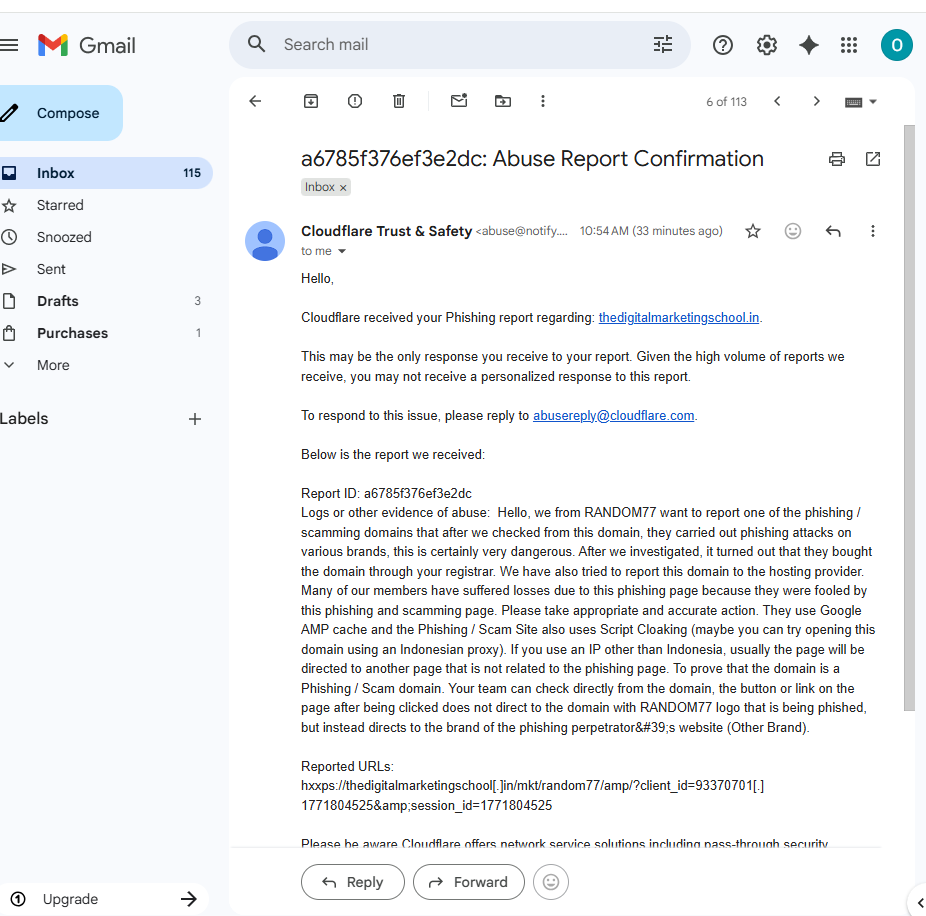Screen dimensions: 926x916
Task: Show side panel chevron
Action: tap(920, 903)
